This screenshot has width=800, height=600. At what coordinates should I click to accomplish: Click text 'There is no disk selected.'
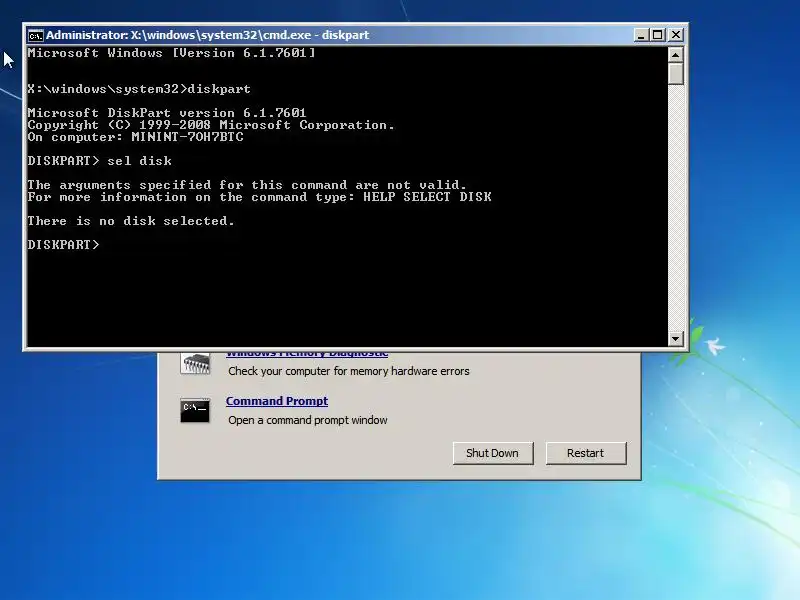click(131, 221)
